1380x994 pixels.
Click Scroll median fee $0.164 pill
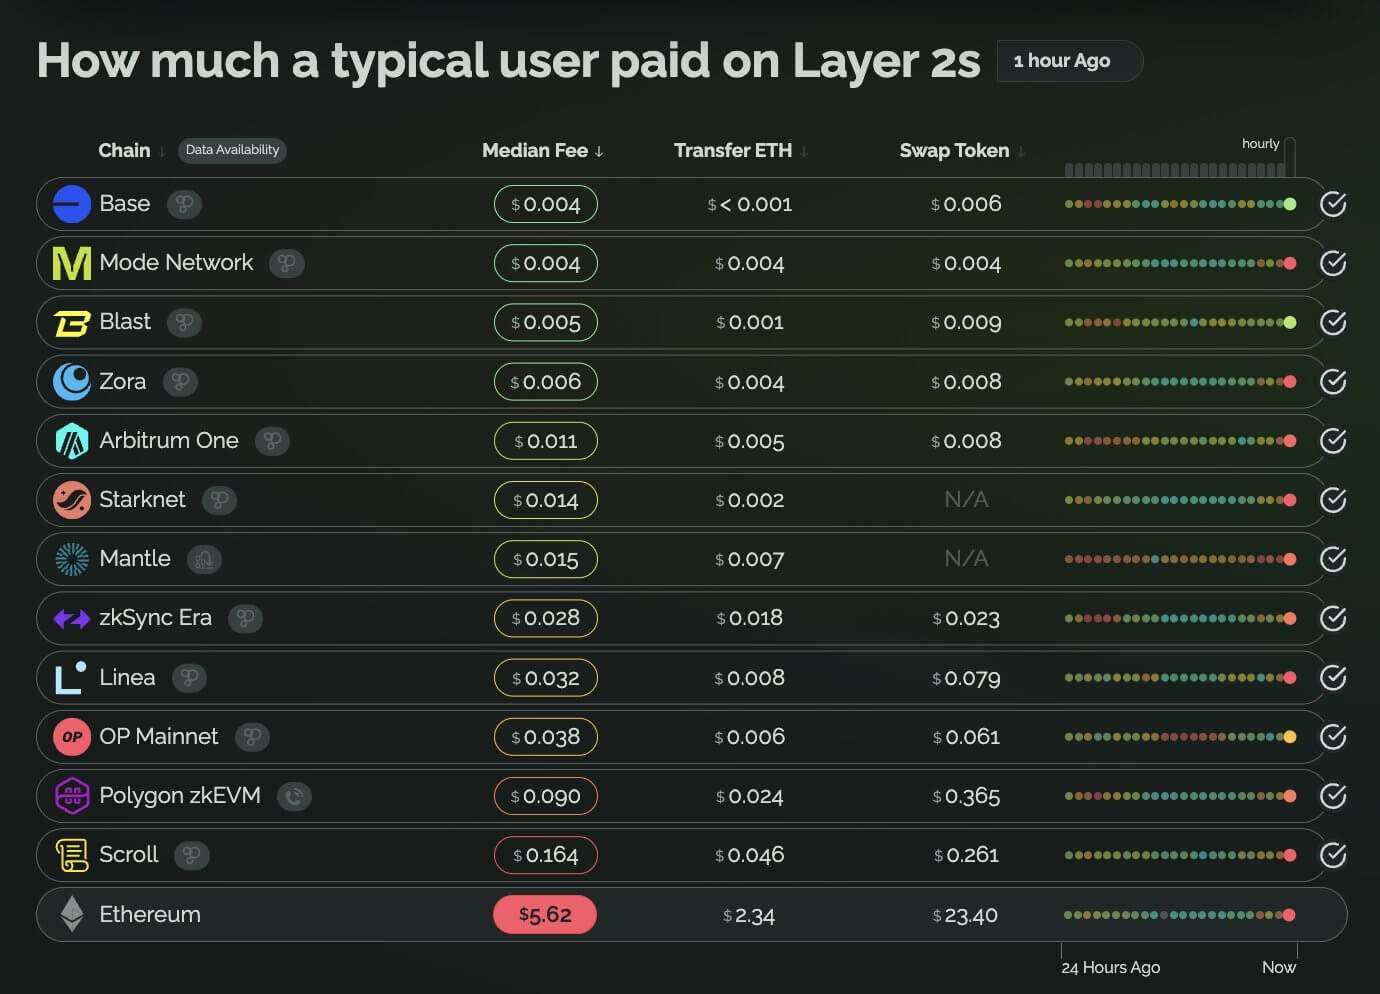pos(546,855)
